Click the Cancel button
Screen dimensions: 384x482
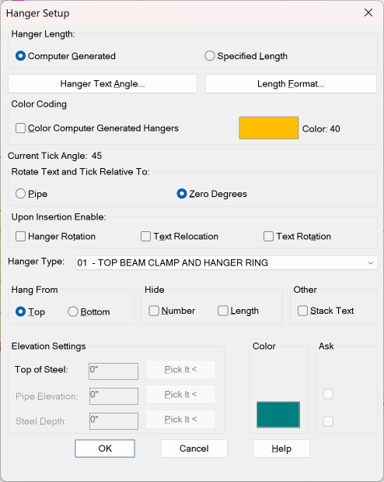194,448
